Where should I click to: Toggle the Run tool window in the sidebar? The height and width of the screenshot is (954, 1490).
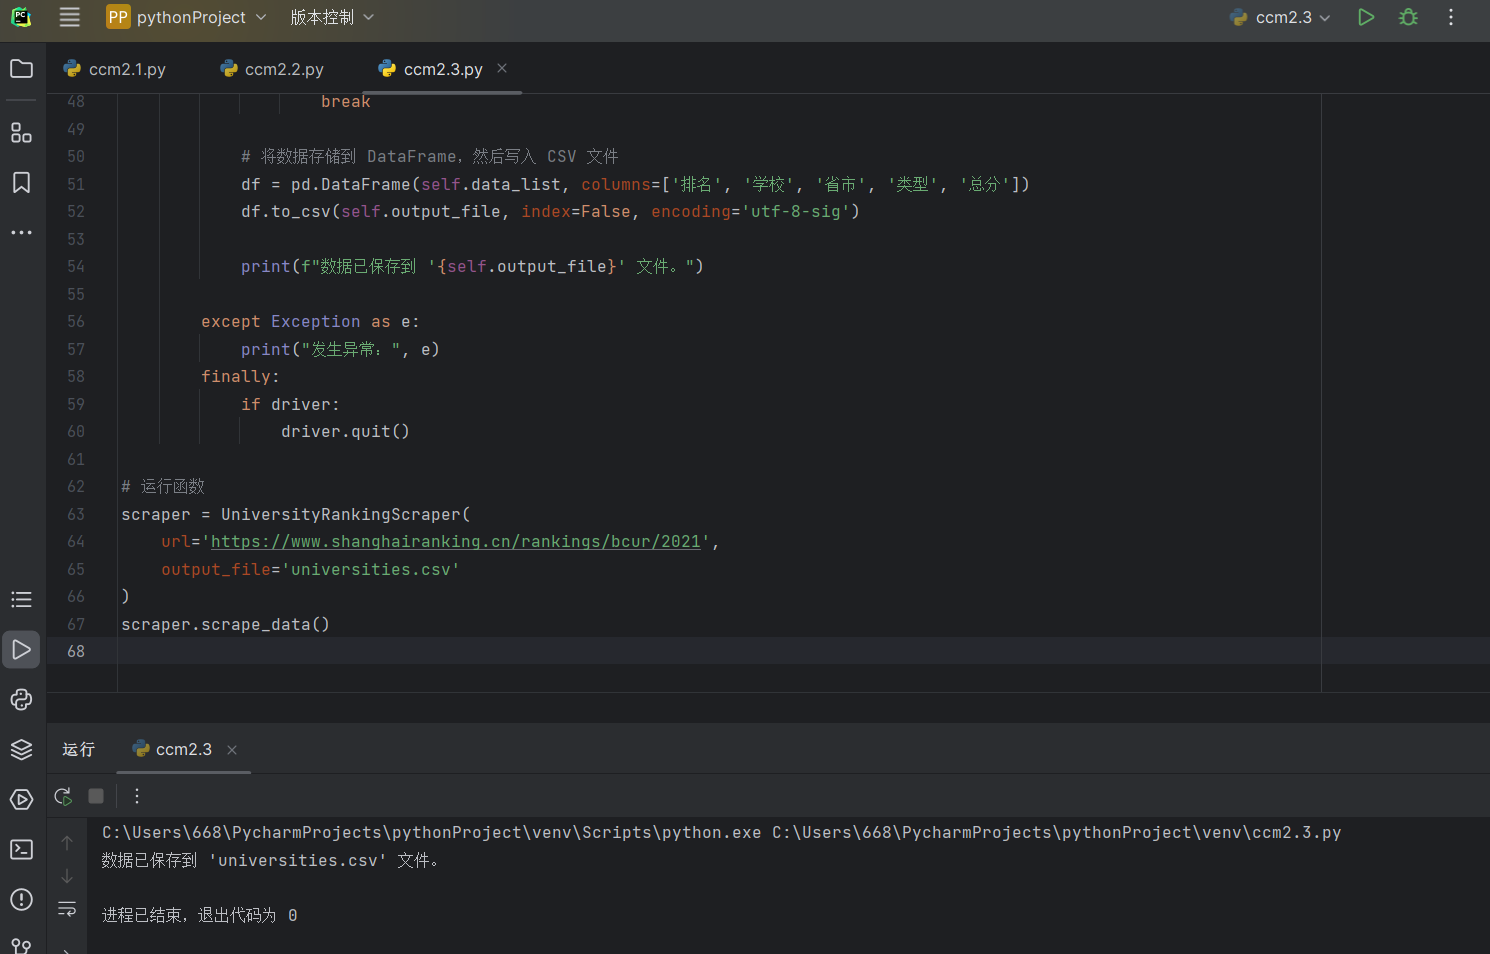21,650
